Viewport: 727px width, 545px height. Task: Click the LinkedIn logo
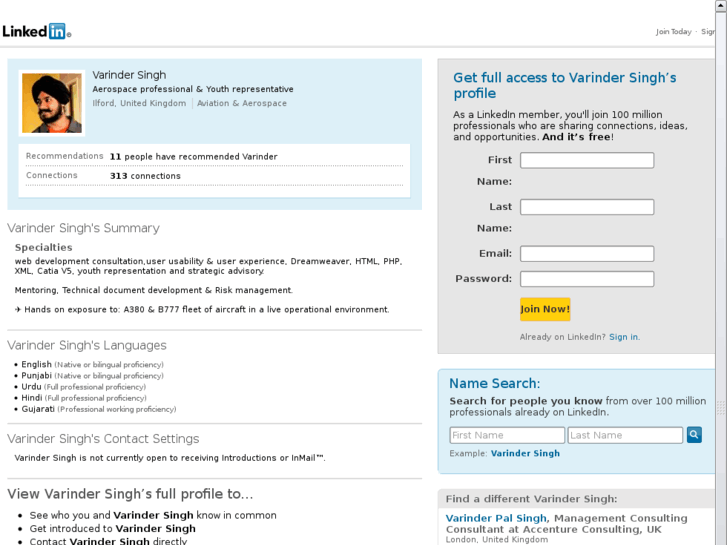tap(35, 31)
